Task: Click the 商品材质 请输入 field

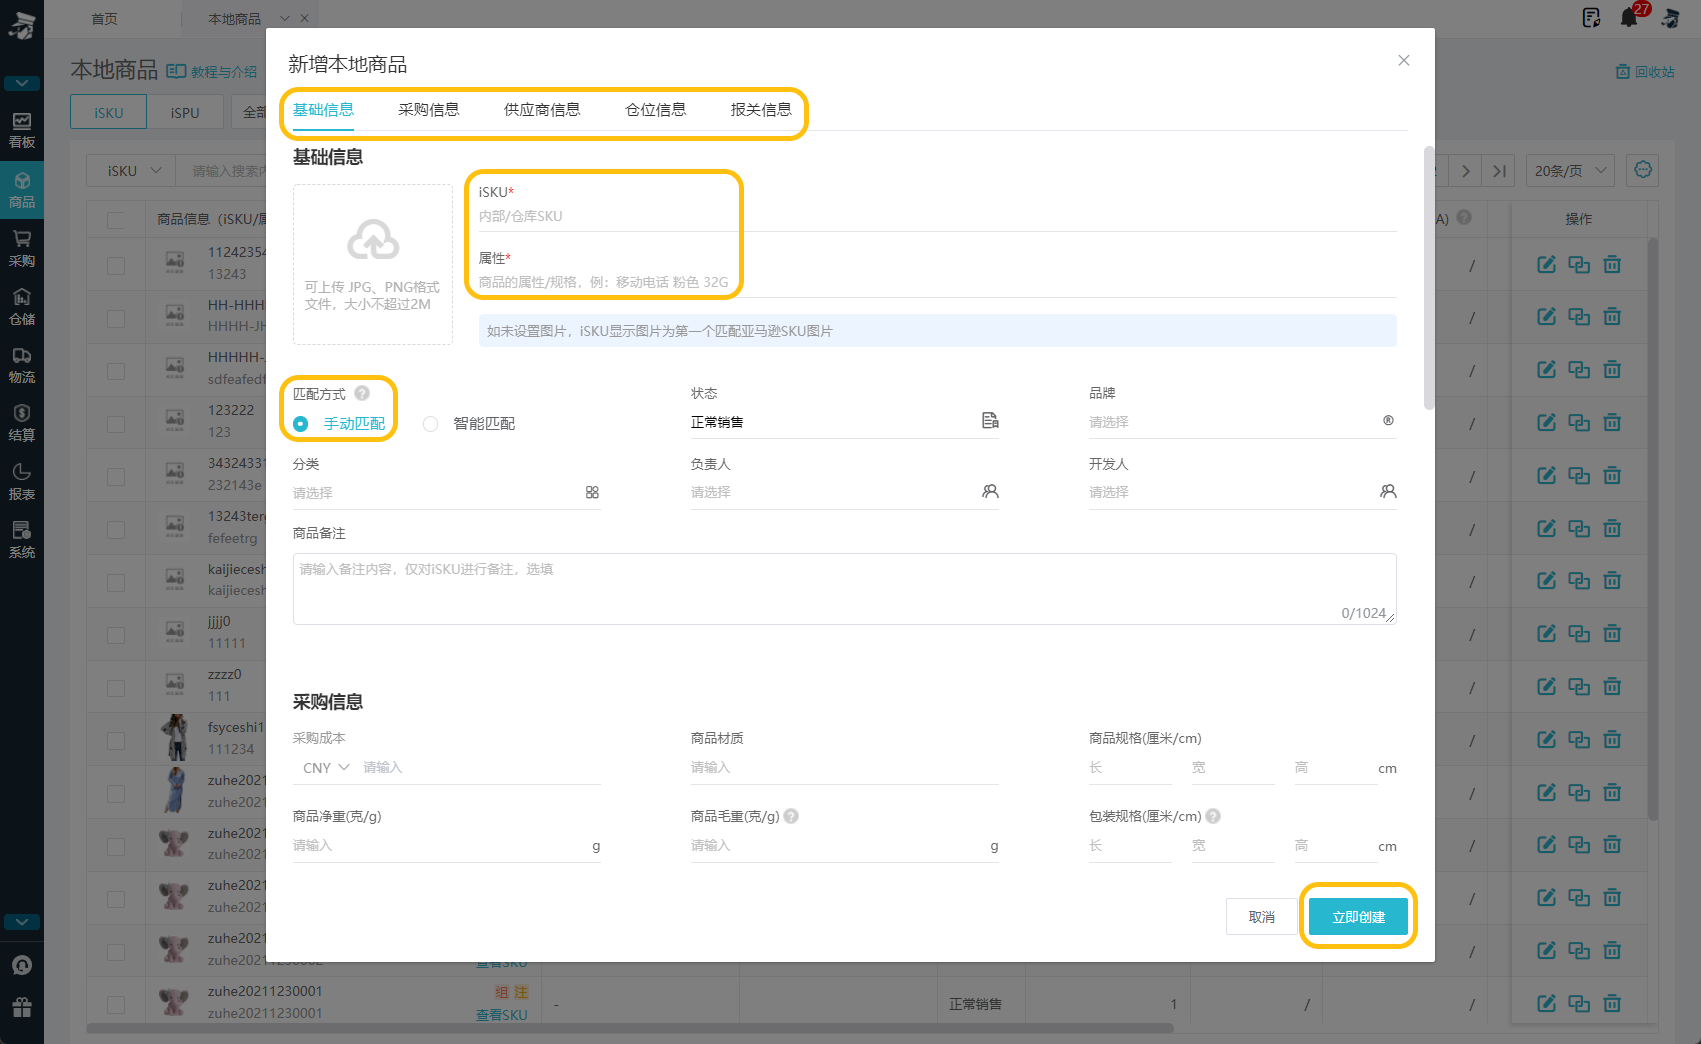Action: (x=844, y=768)
